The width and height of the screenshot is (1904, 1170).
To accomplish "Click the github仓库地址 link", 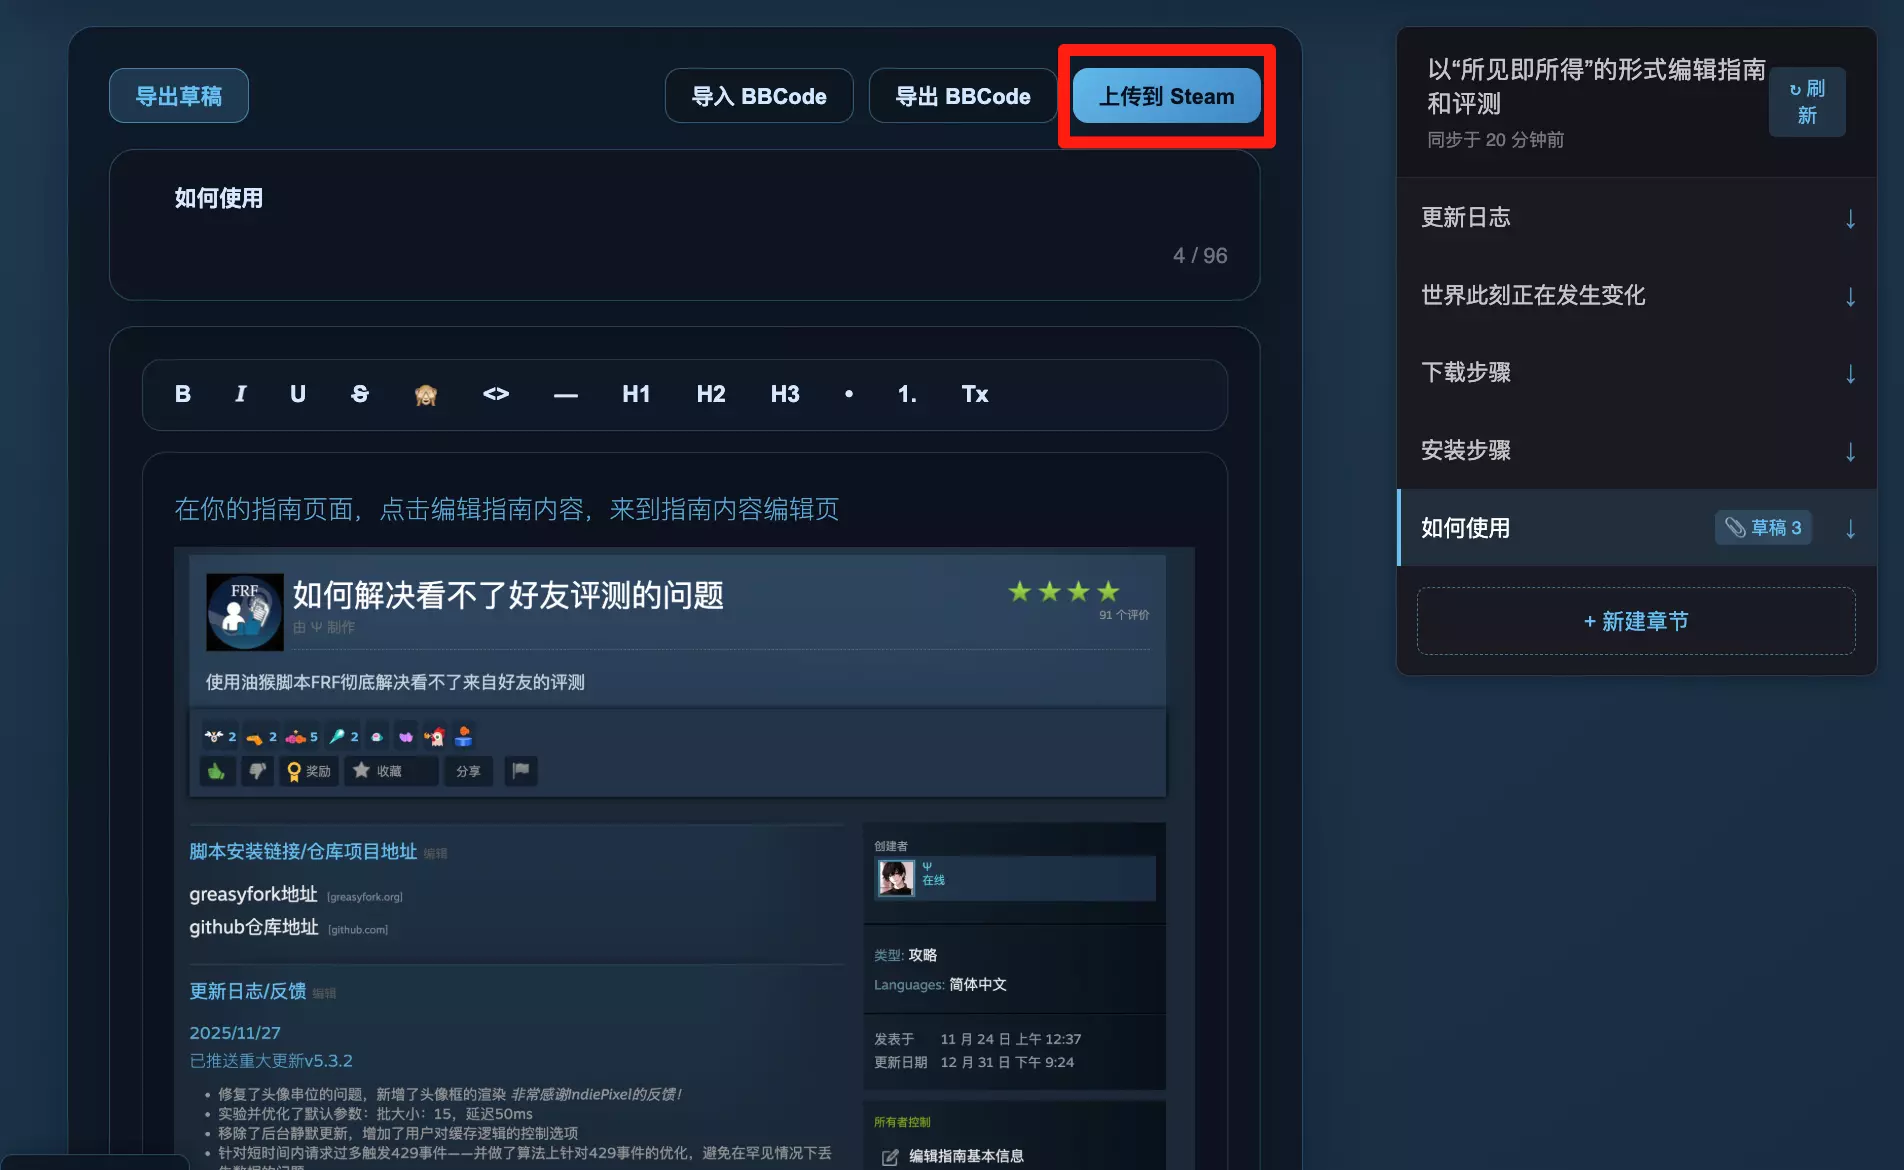I will coord(254,927).
